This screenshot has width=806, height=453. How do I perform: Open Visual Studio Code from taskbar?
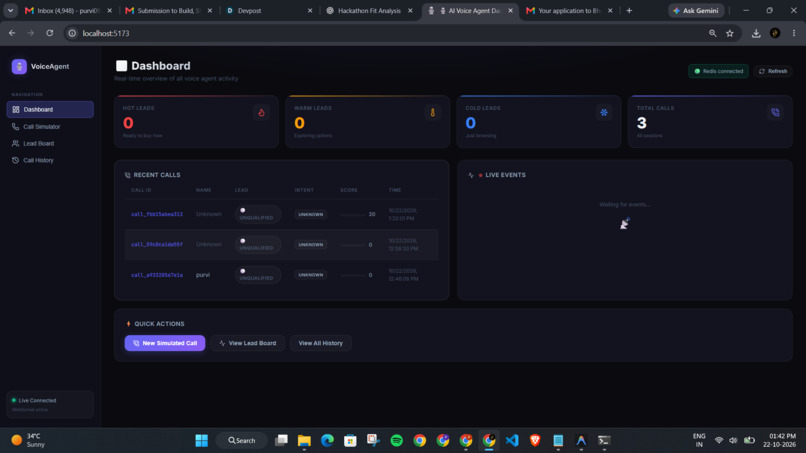[512, 440]
